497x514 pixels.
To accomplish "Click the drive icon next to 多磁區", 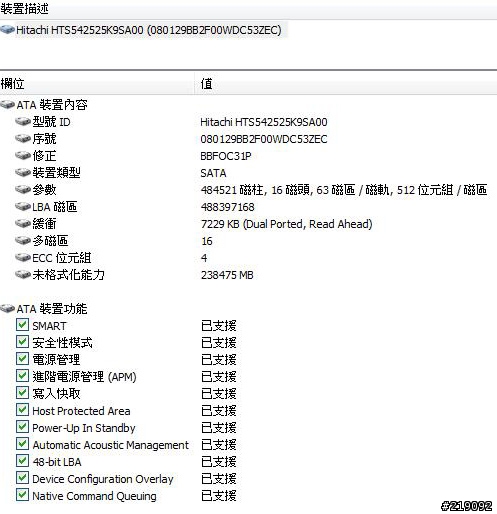I will click(x=23, y=241).
